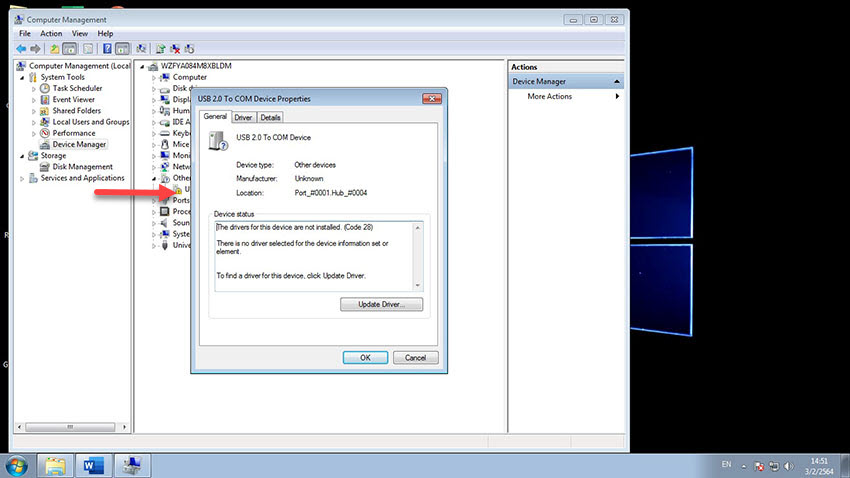This screenshot has width=850, height=478.
Task: Select Local Users and Groups
Action: [91, 122]
